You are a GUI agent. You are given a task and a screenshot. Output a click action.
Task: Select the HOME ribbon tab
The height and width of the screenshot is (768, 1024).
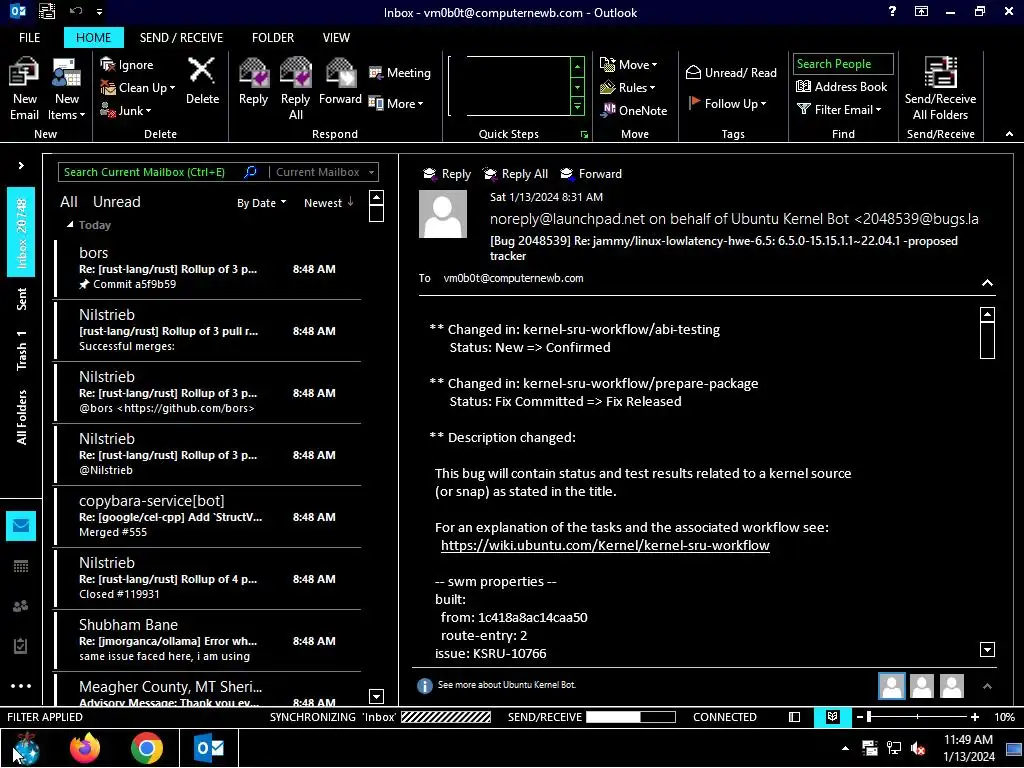[93, 37]
